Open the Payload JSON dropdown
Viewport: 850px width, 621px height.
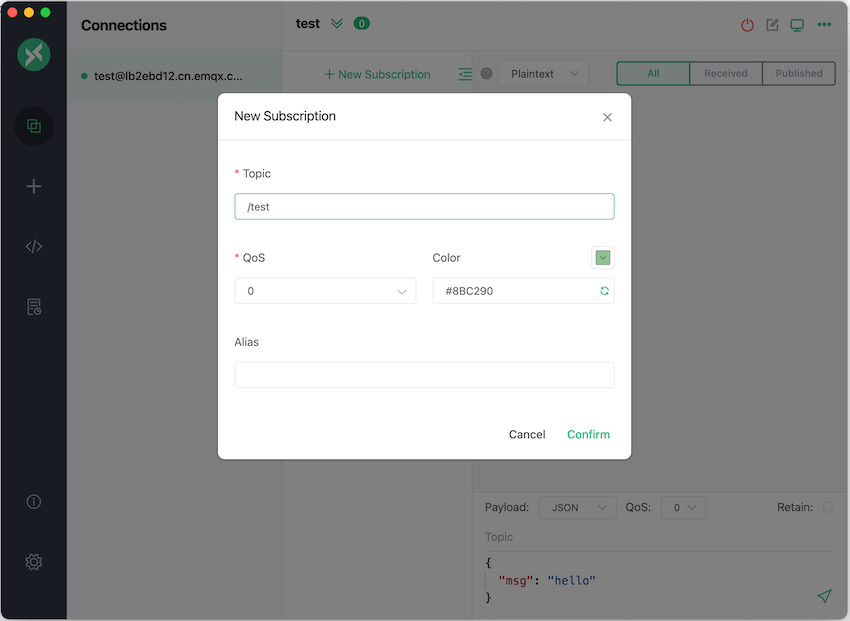click(577, 508)
